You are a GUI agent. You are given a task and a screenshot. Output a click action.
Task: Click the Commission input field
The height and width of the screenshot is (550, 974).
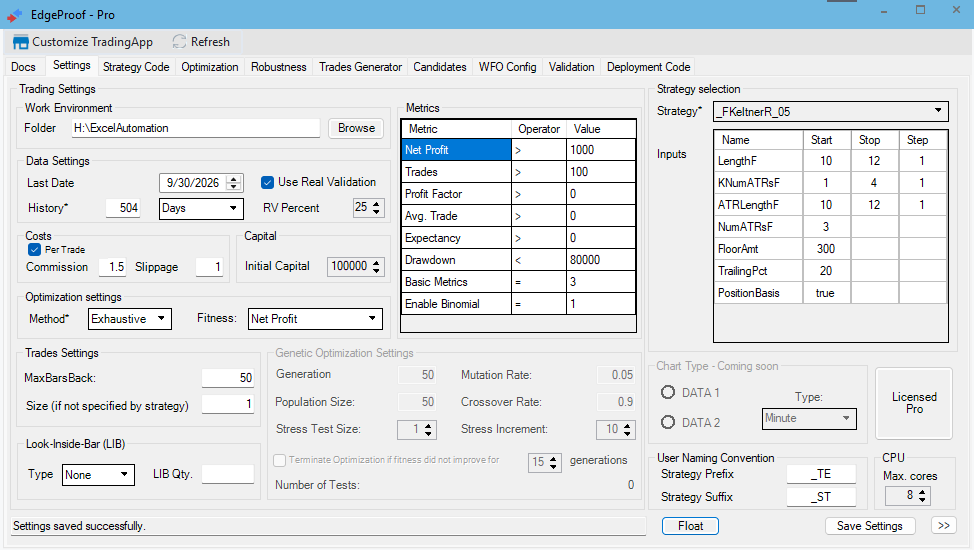112,267
